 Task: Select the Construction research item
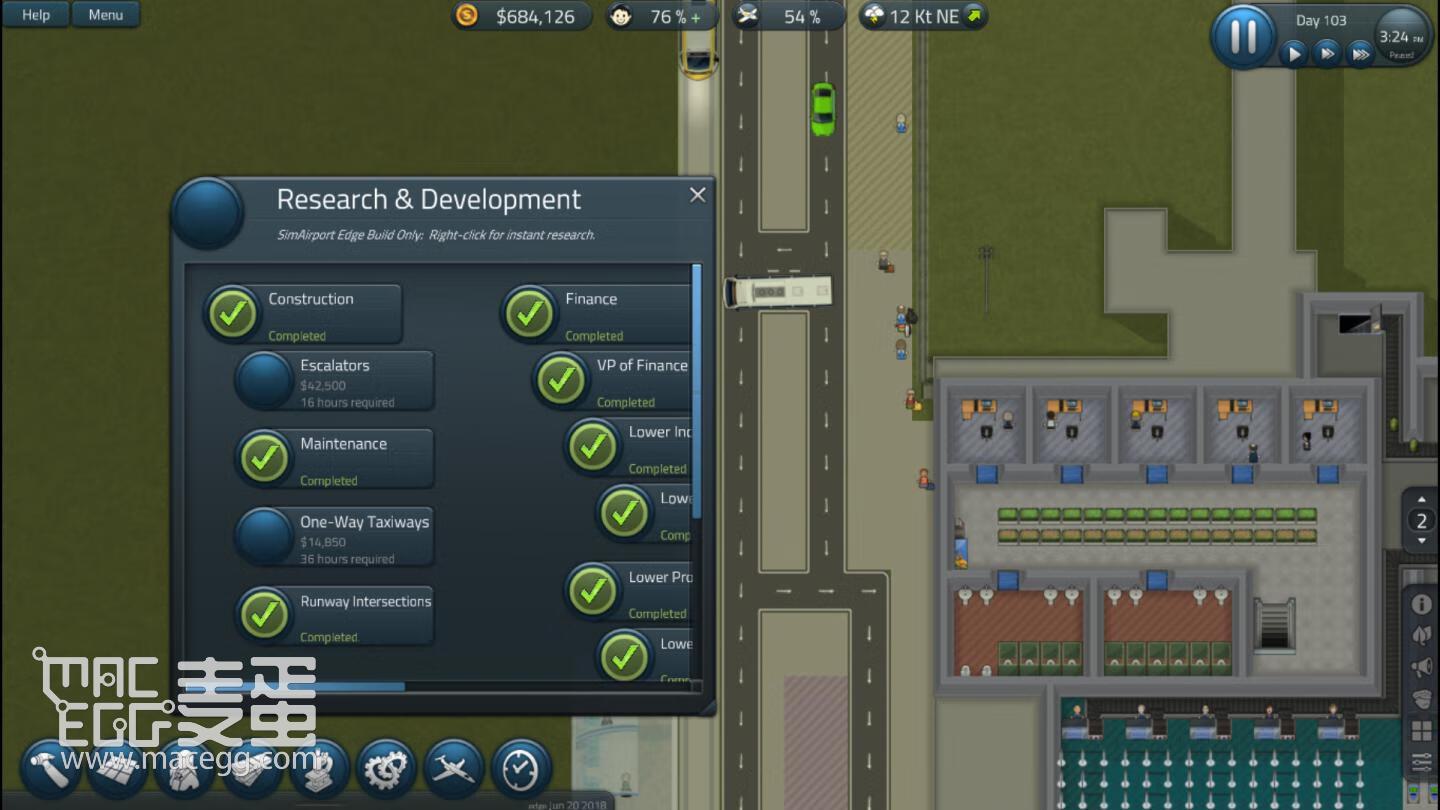click(x=303, y=314)
